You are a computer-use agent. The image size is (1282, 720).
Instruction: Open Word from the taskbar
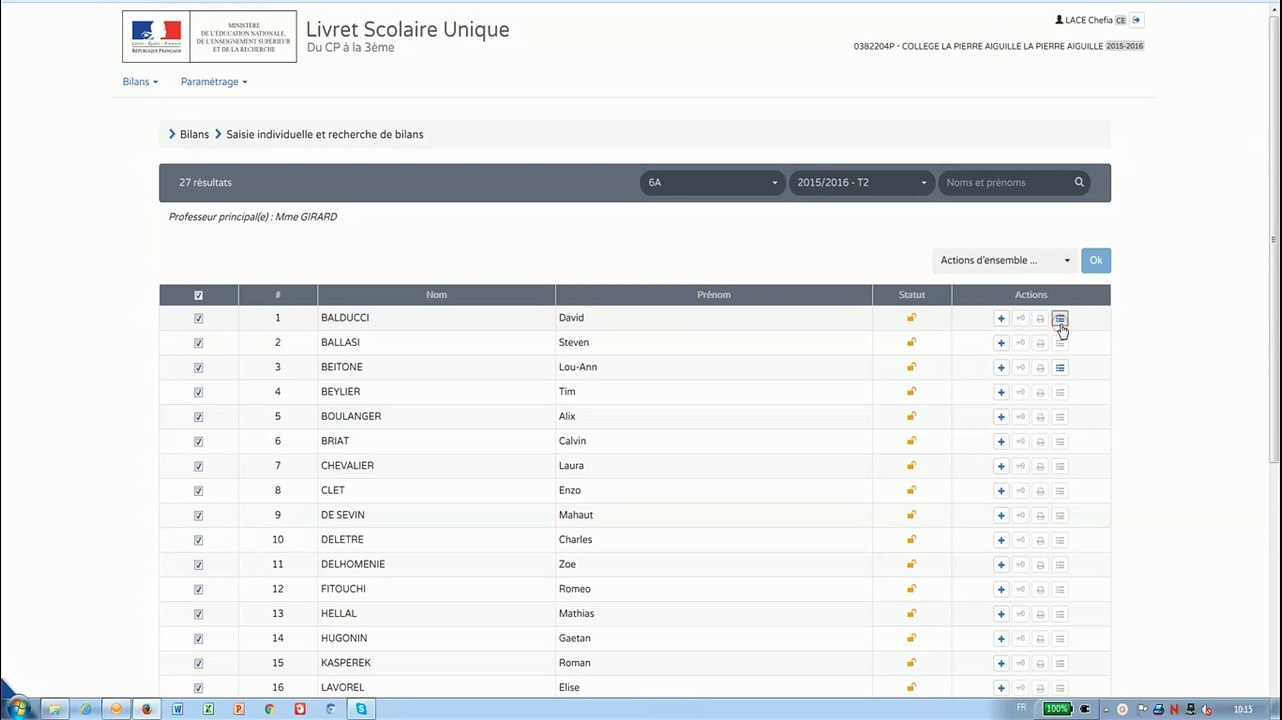pos(177,709)
